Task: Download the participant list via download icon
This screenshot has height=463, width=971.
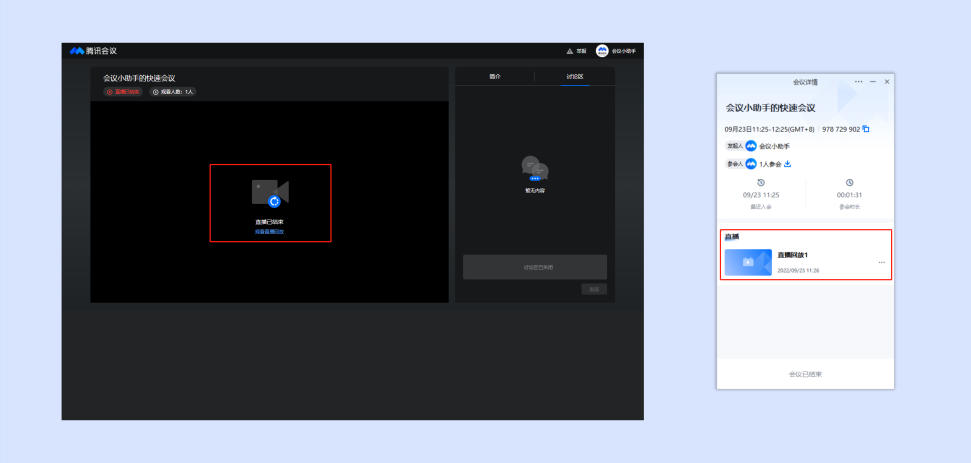Action: point(788,164)
